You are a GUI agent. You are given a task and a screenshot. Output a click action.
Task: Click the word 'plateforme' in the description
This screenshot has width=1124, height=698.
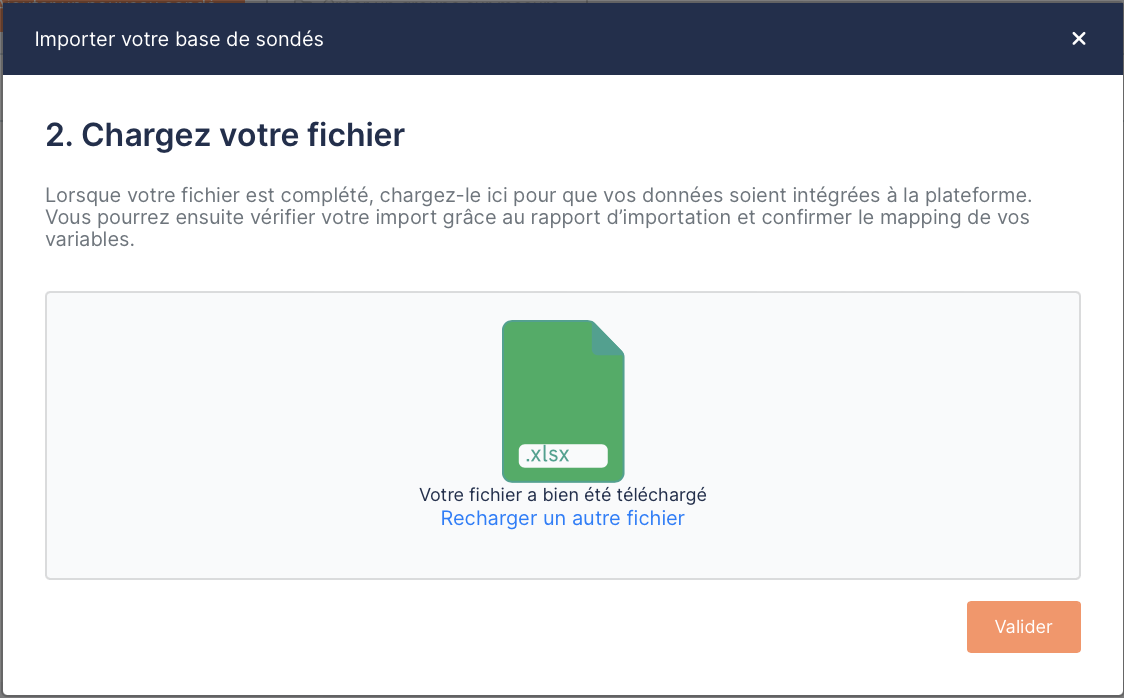[981, 195]
